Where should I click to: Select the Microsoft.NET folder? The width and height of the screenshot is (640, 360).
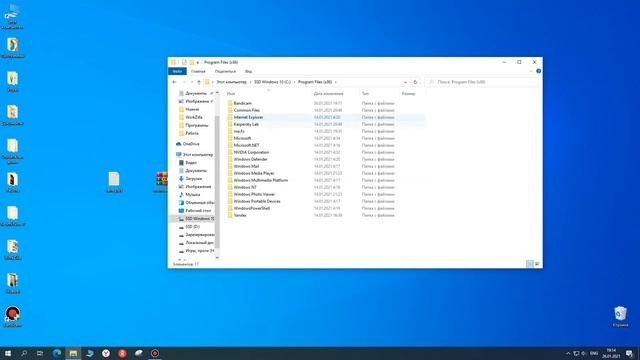[x=247, y=145]
